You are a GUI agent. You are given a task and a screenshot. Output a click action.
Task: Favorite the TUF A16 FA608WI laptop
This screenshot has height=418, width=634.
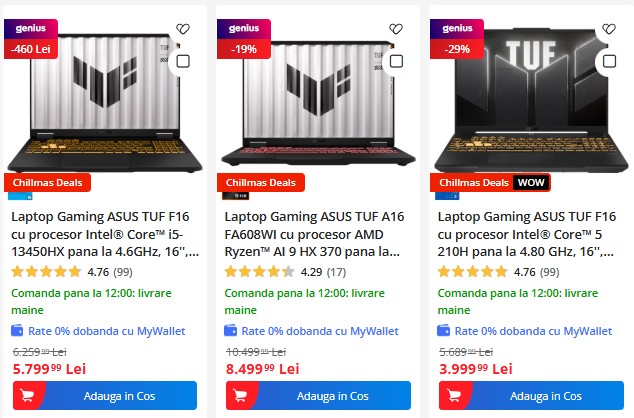coord(396,29)
